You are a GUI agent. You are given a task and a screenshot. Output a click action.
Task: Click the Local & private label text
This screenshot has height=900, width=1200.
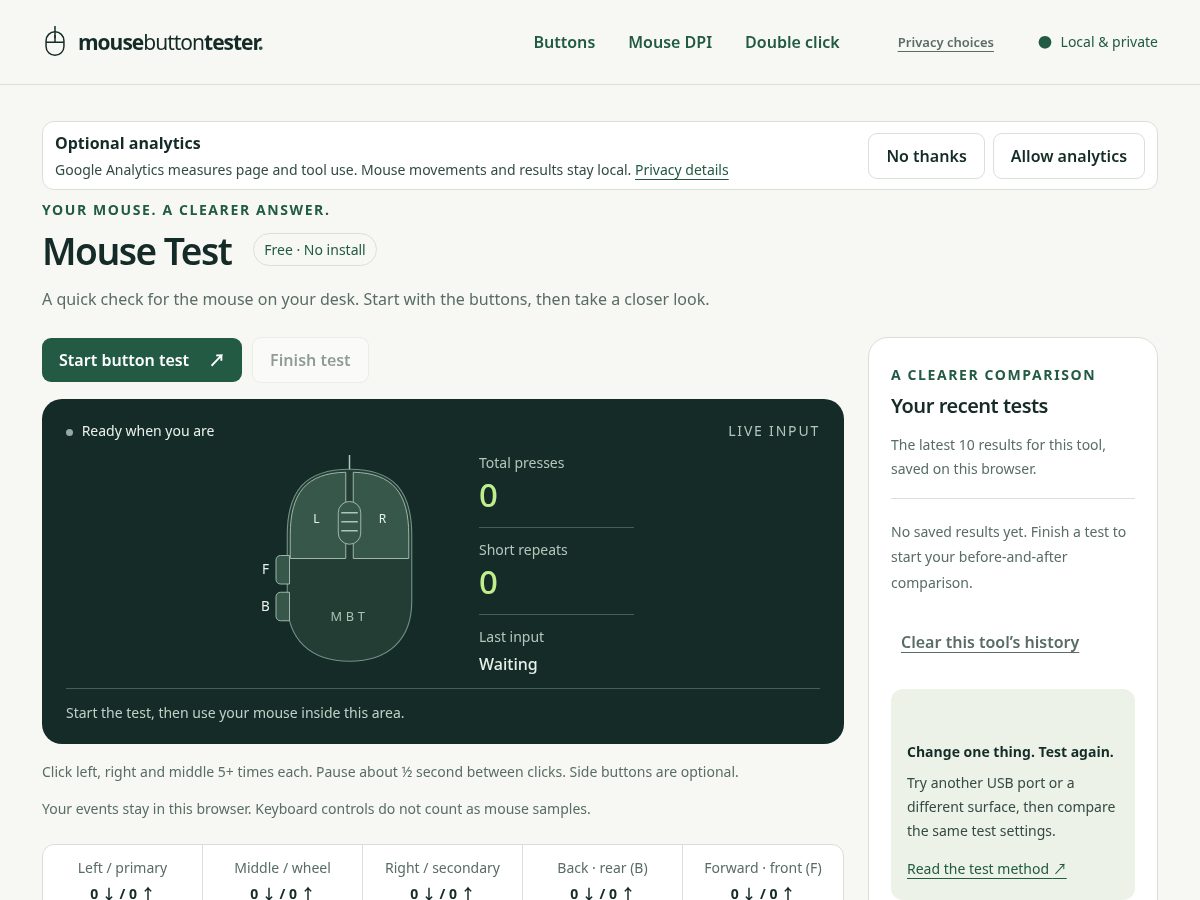[x=1109, y=42]
